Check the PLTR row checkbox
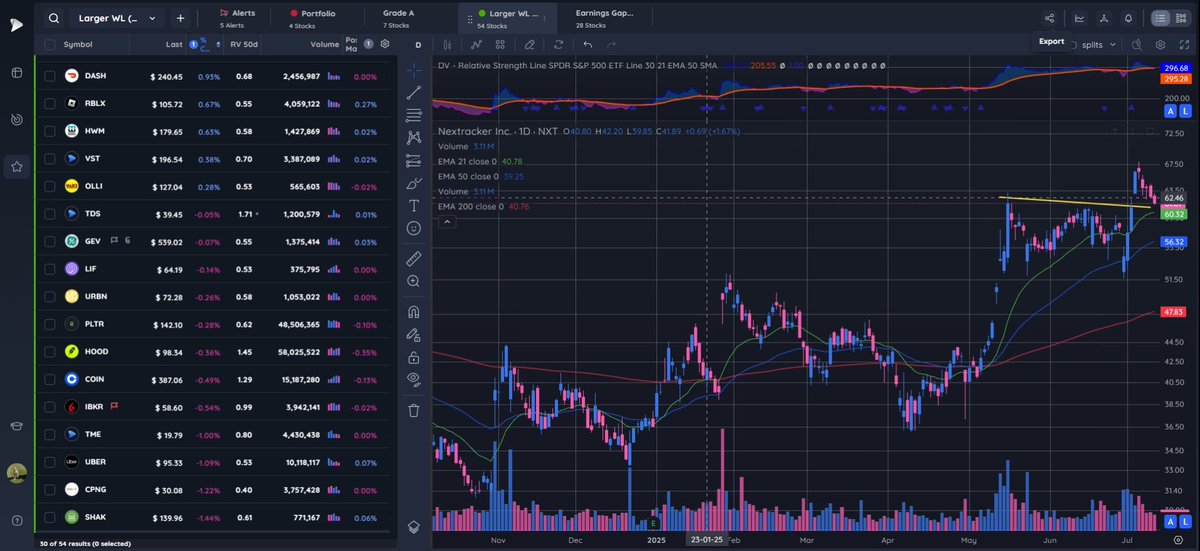Image resolution: width=1200 pixels, height=551 pixels. [50, 324]
